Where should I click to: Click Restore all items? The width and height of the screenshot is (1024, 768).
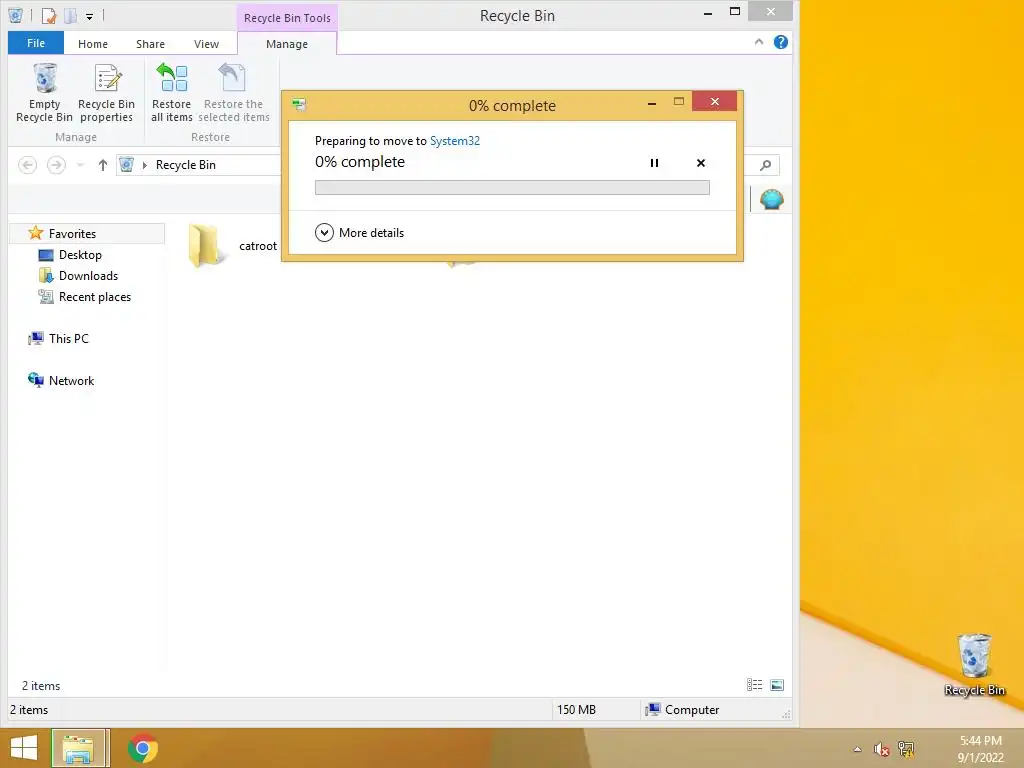(172, 93)
